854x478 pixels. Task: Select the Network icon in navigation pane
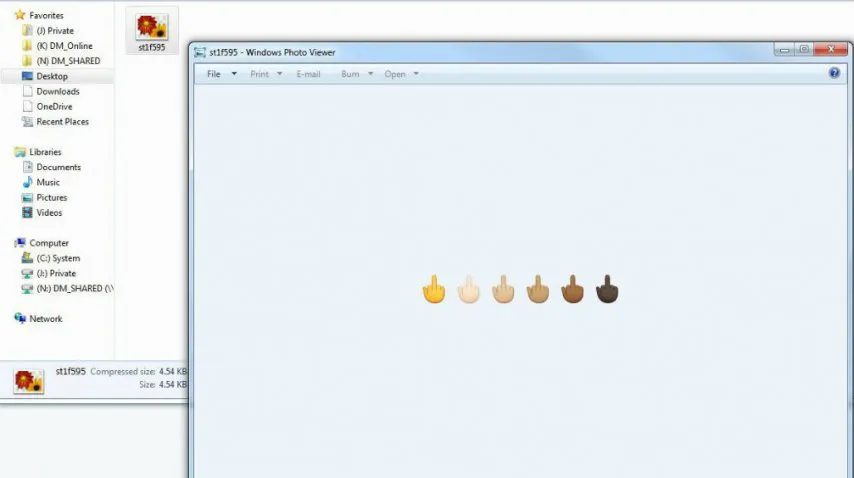click(20, 319)
